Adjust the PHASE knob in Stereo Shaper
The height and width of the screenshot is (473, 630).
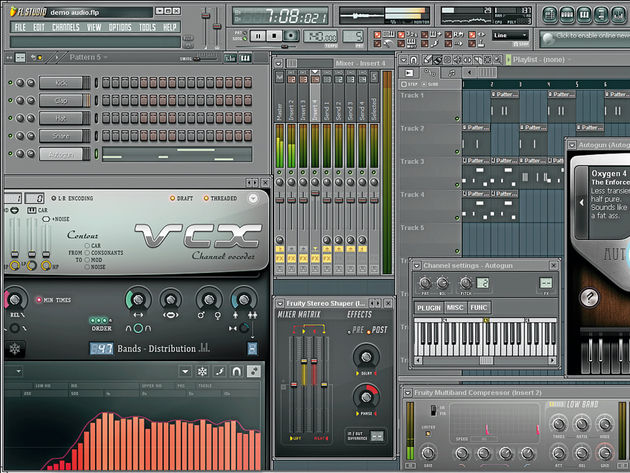(x=366, y=397)
